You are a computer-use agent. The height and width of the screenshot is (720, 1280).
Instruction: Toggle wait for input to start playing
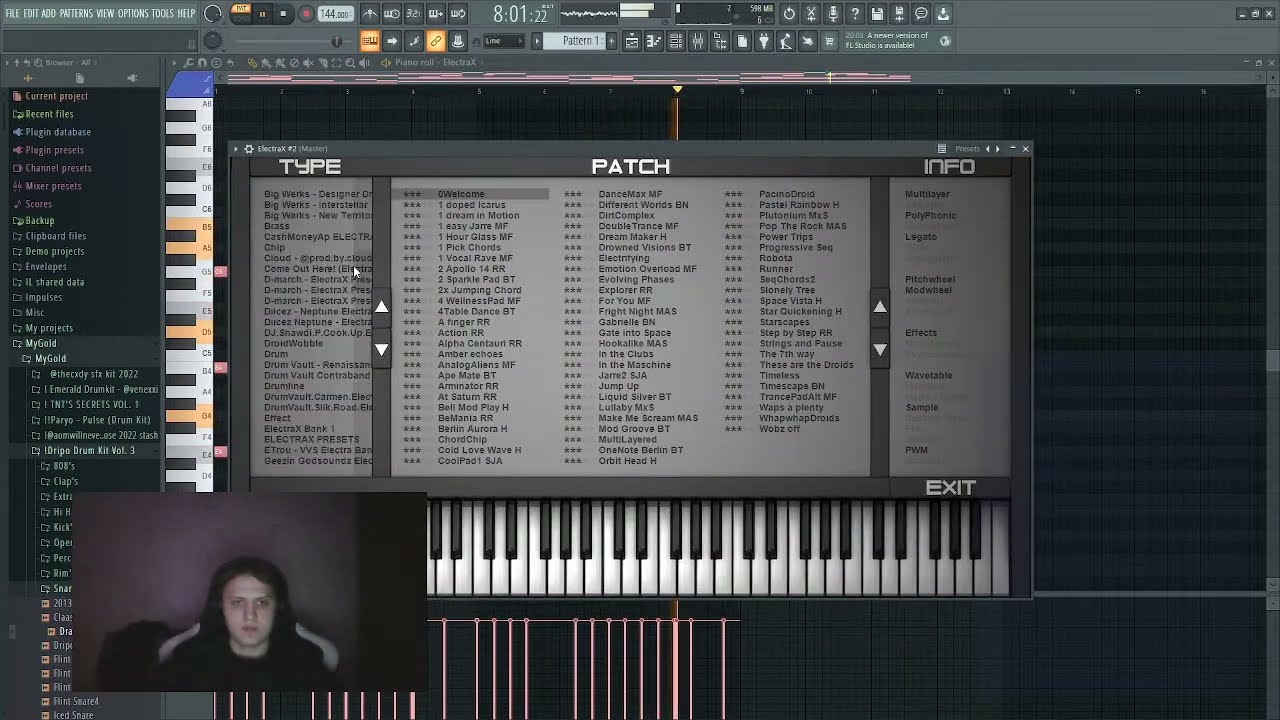(392, 14)
